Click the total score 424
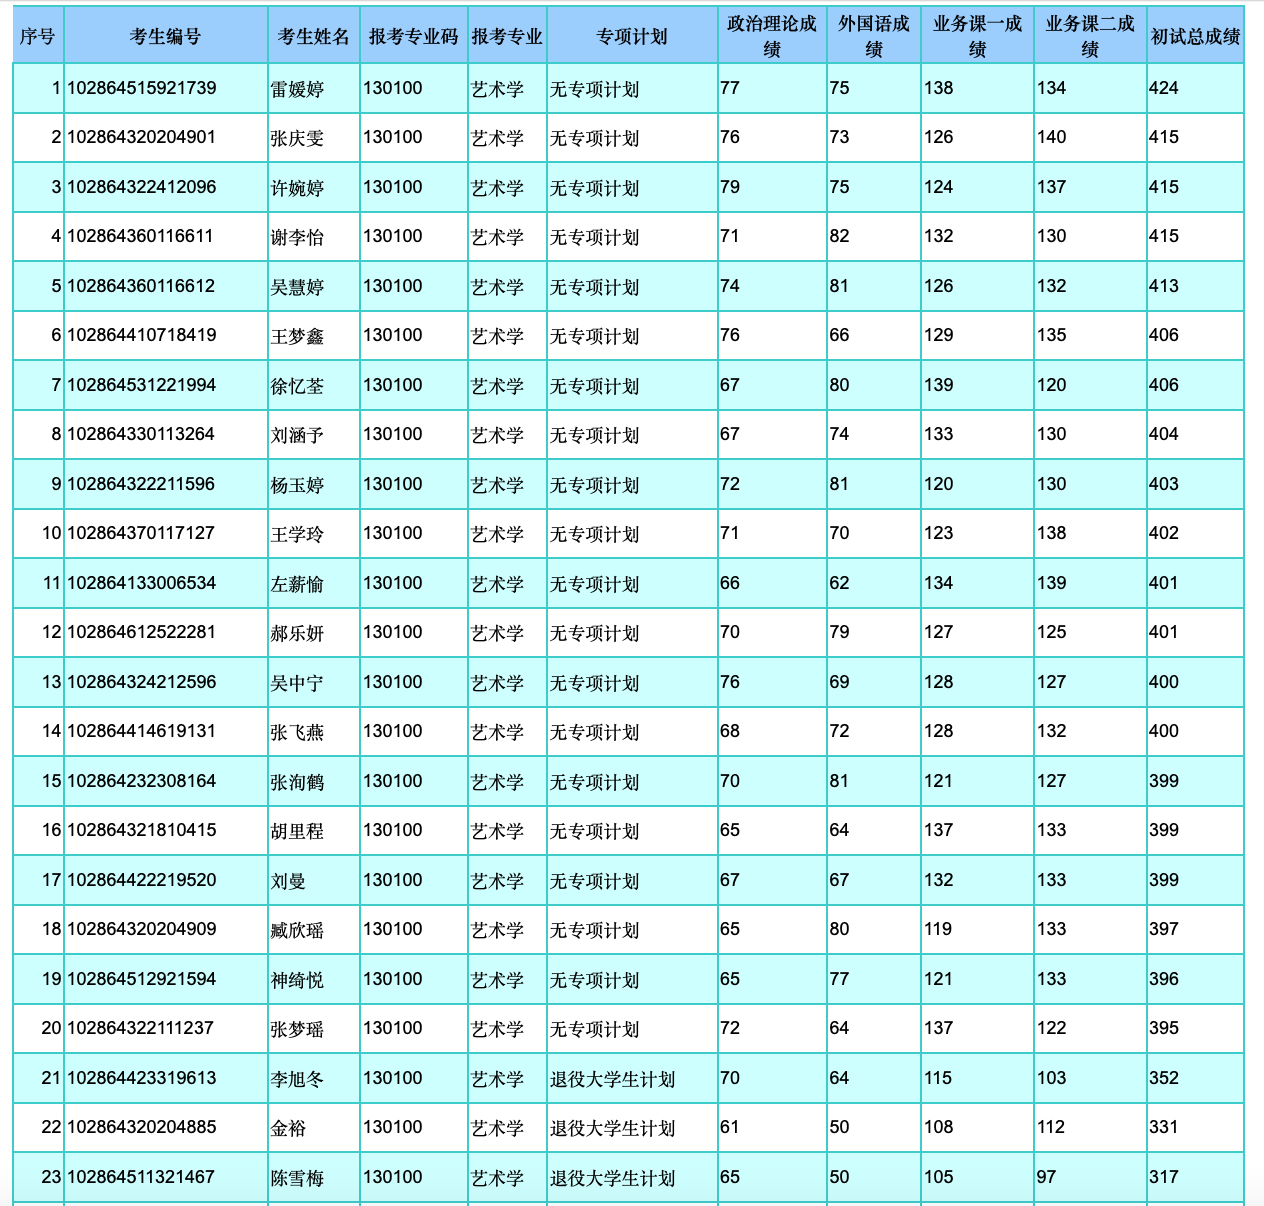The width and height of the screenshot is (1264, 1206). pyautogui.click(x=1164, y=88)
